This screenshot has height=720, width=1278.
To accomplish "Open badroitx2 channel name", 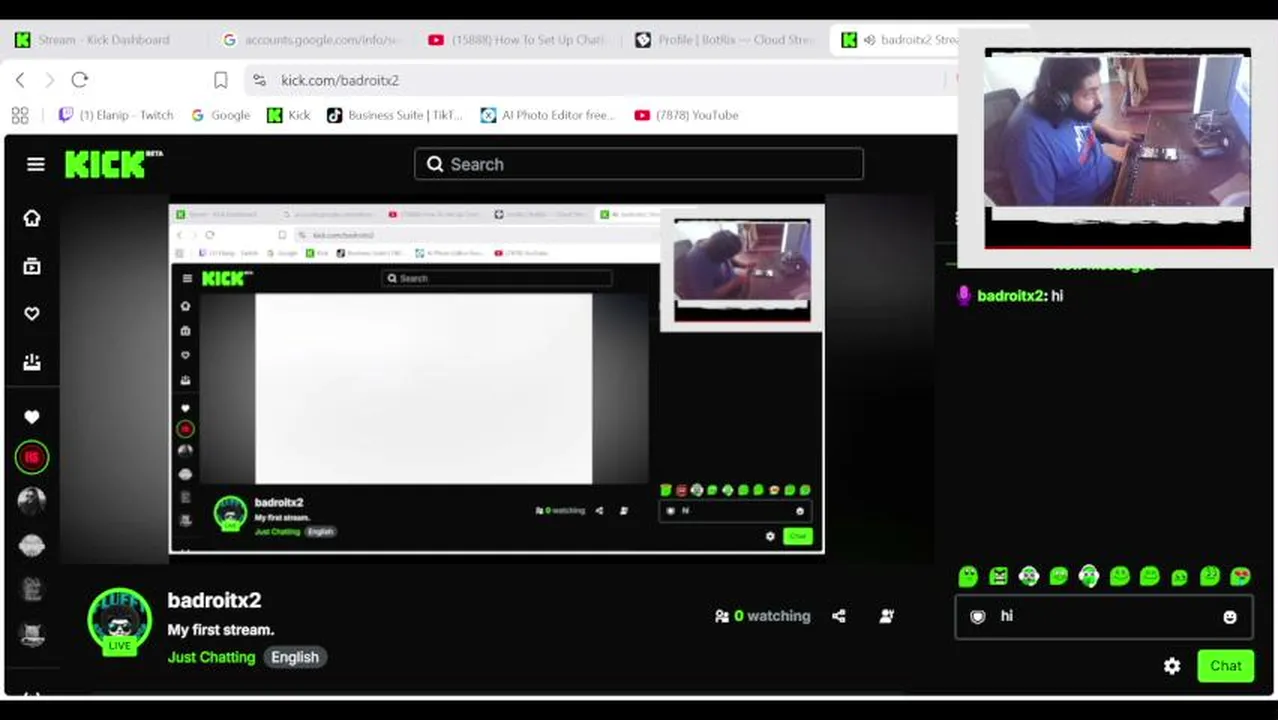I will [214, 600].
